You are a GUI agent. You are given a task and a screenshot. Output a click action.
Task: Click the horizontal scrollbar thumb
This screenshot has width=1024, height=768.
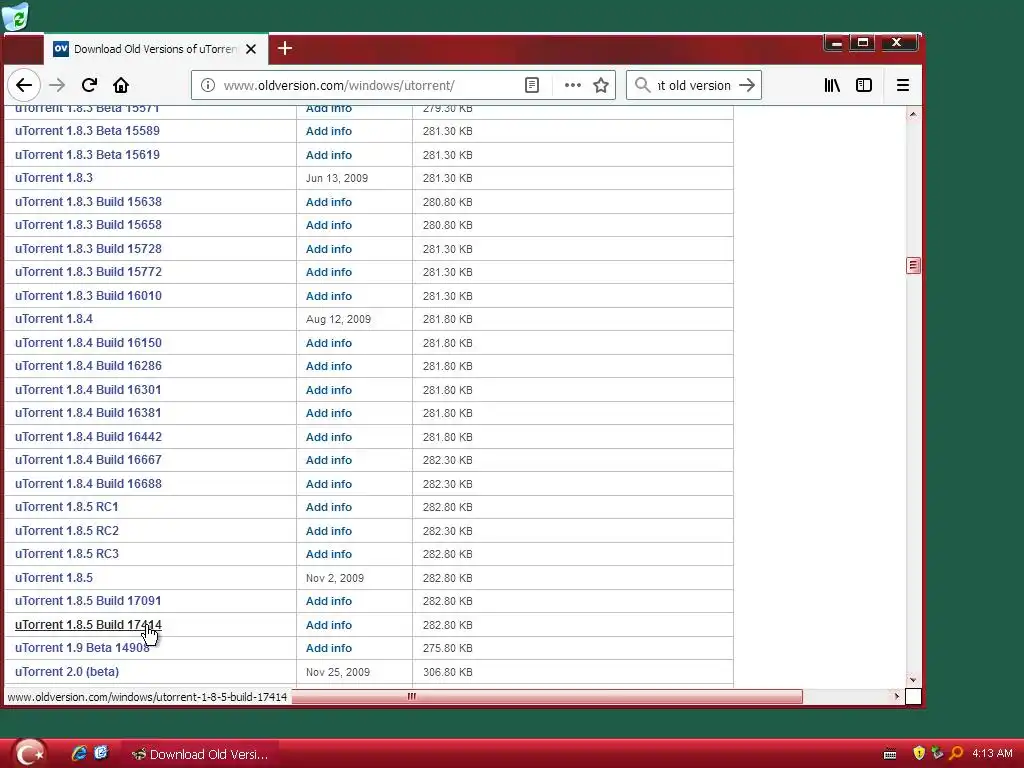click(x=547, y=697)
